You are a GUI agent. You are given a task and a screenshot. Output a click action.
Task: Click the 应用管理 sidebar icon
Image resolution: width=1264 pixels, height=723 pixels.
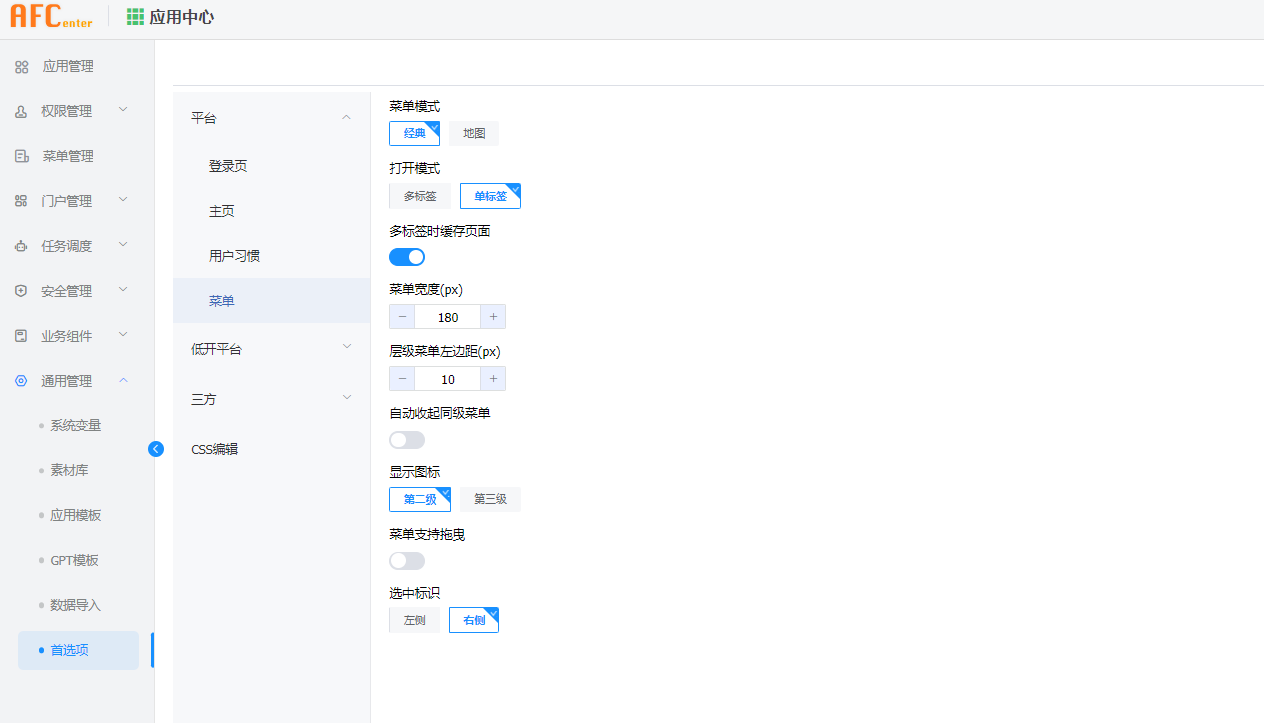[21, 67]
